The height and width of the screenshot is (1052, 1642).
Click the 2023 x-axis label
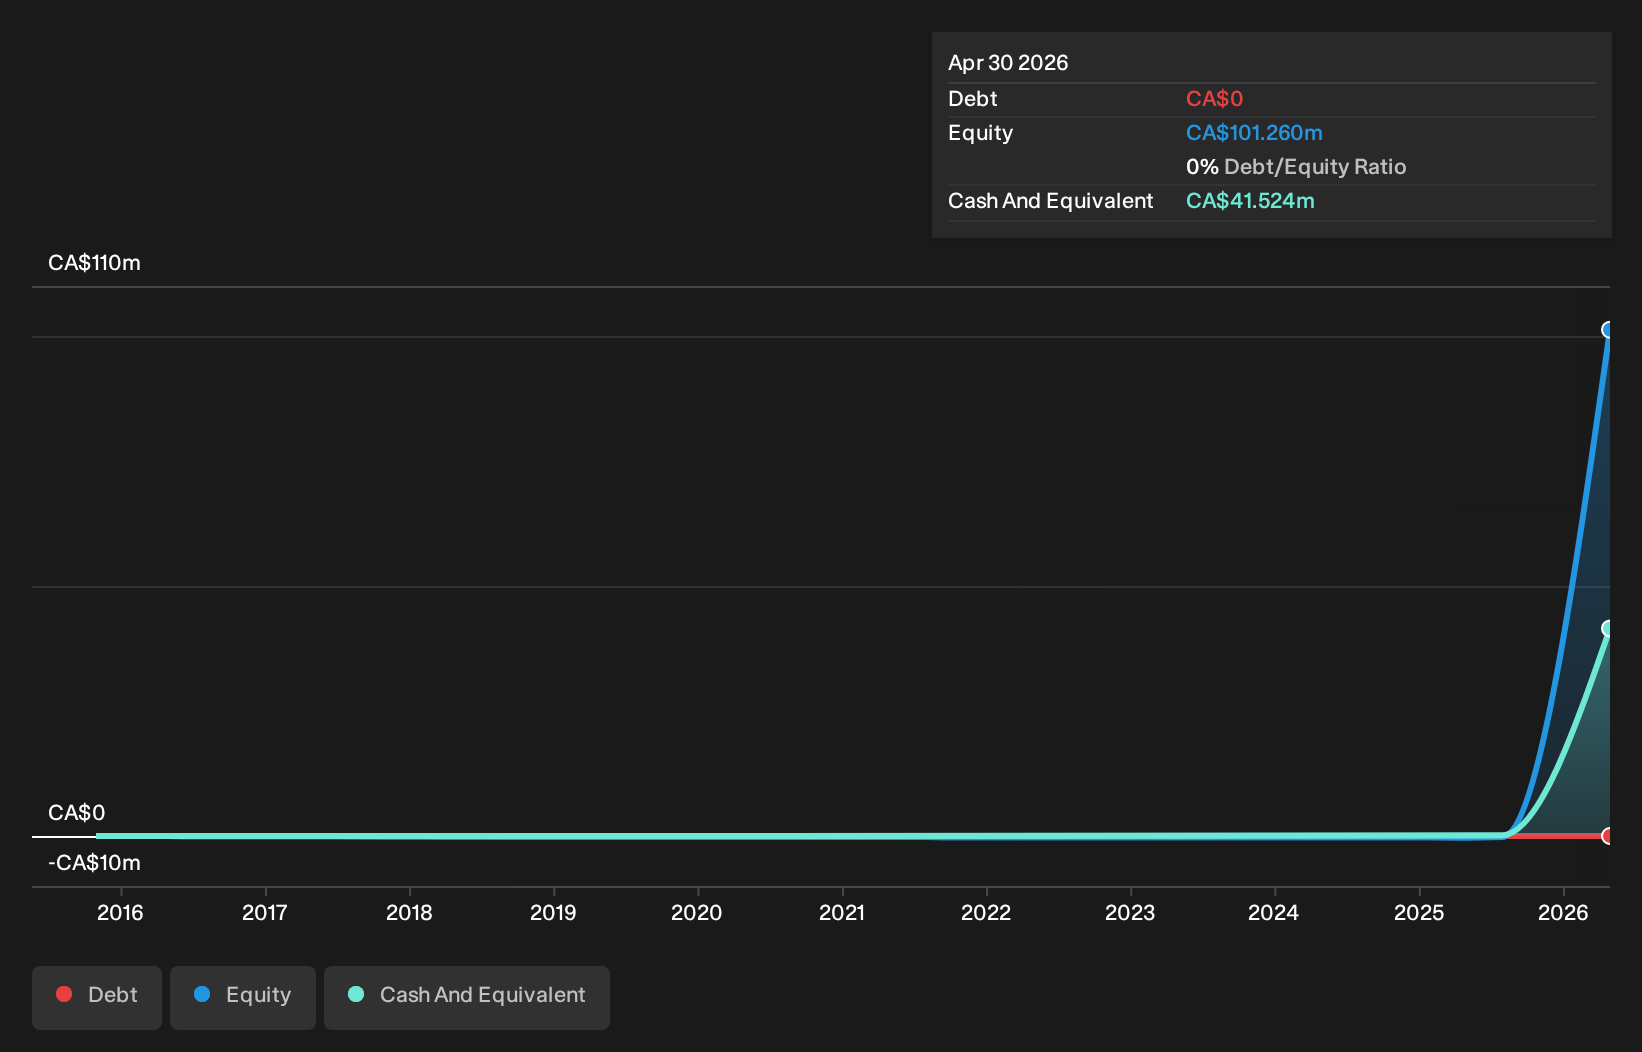tap(1130, 912)
